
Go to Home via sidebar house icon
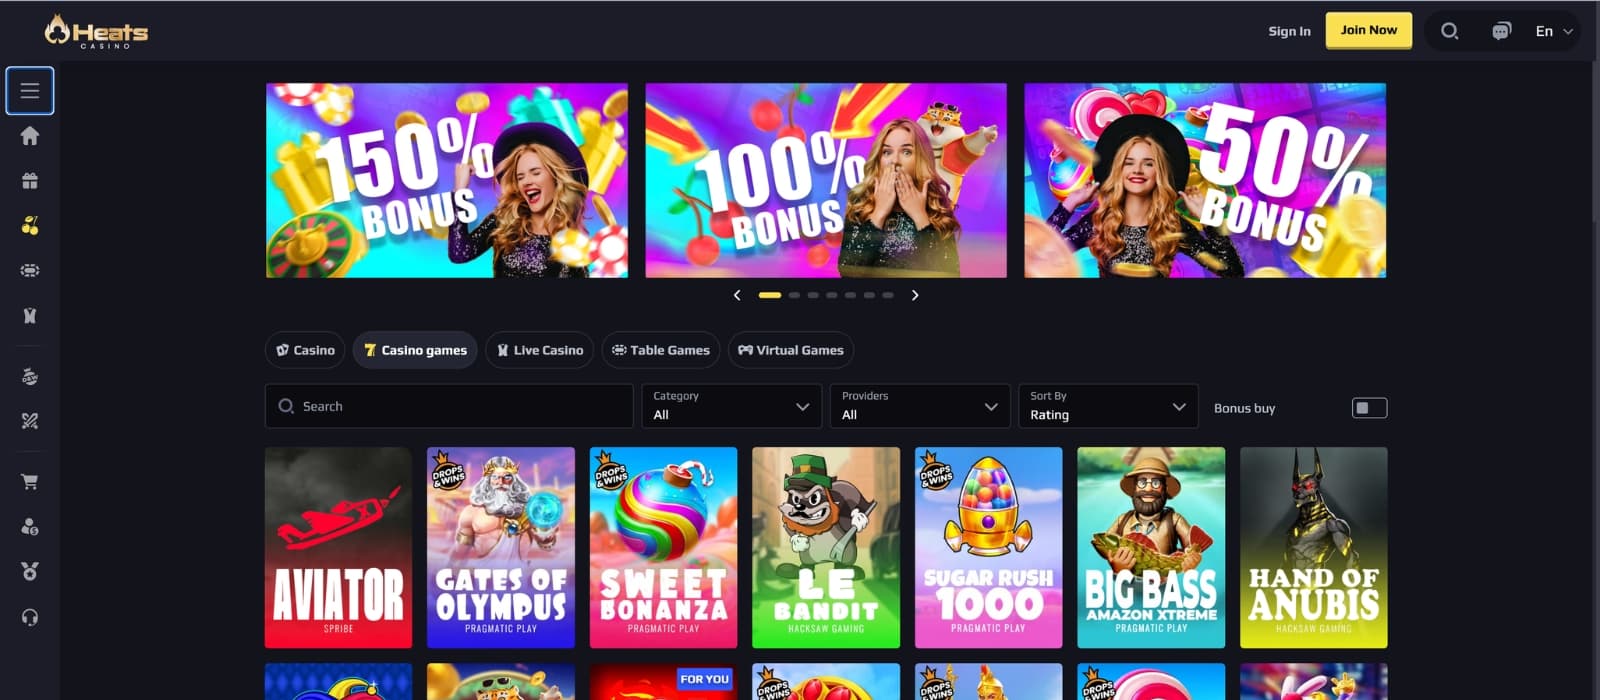(30, 136)
